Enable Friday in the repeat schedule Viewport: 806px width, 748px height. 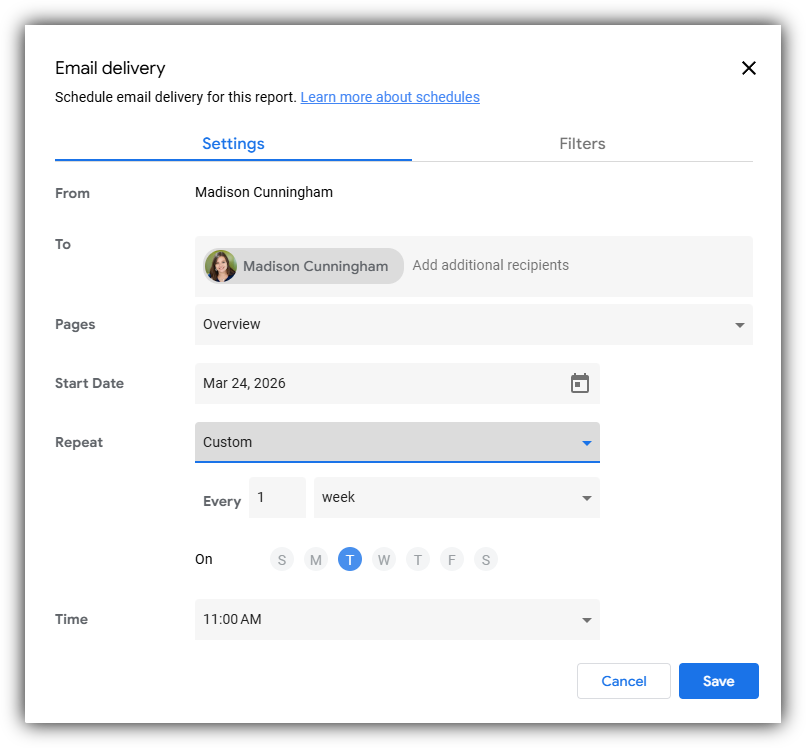coord(452,559)
